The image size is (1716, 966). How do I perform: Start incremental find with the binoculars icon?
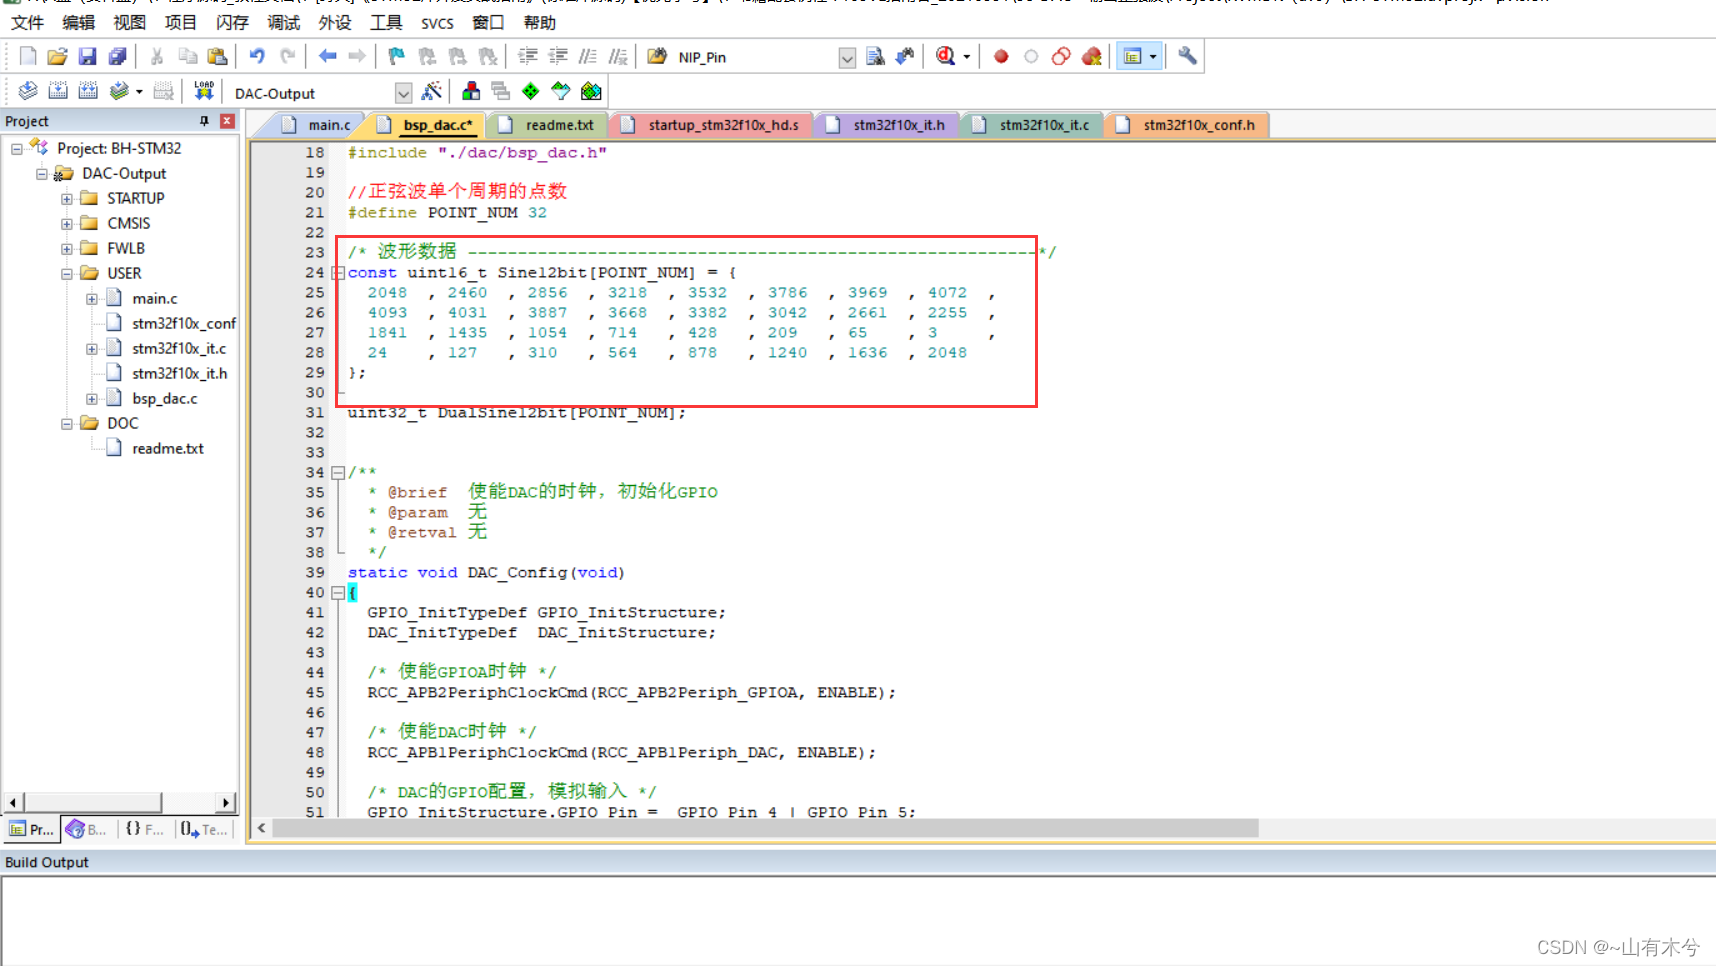point(905,57)
